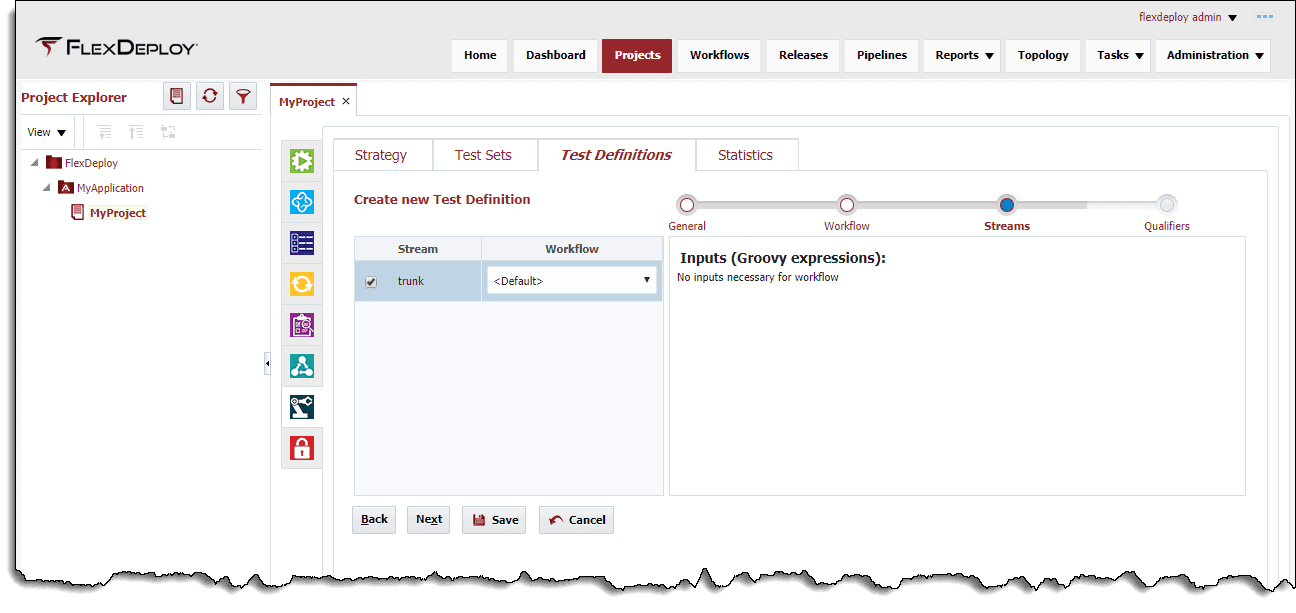1296x613 pixels.
Task: Open the Dashboard menu item
Action: click(556, 55)
